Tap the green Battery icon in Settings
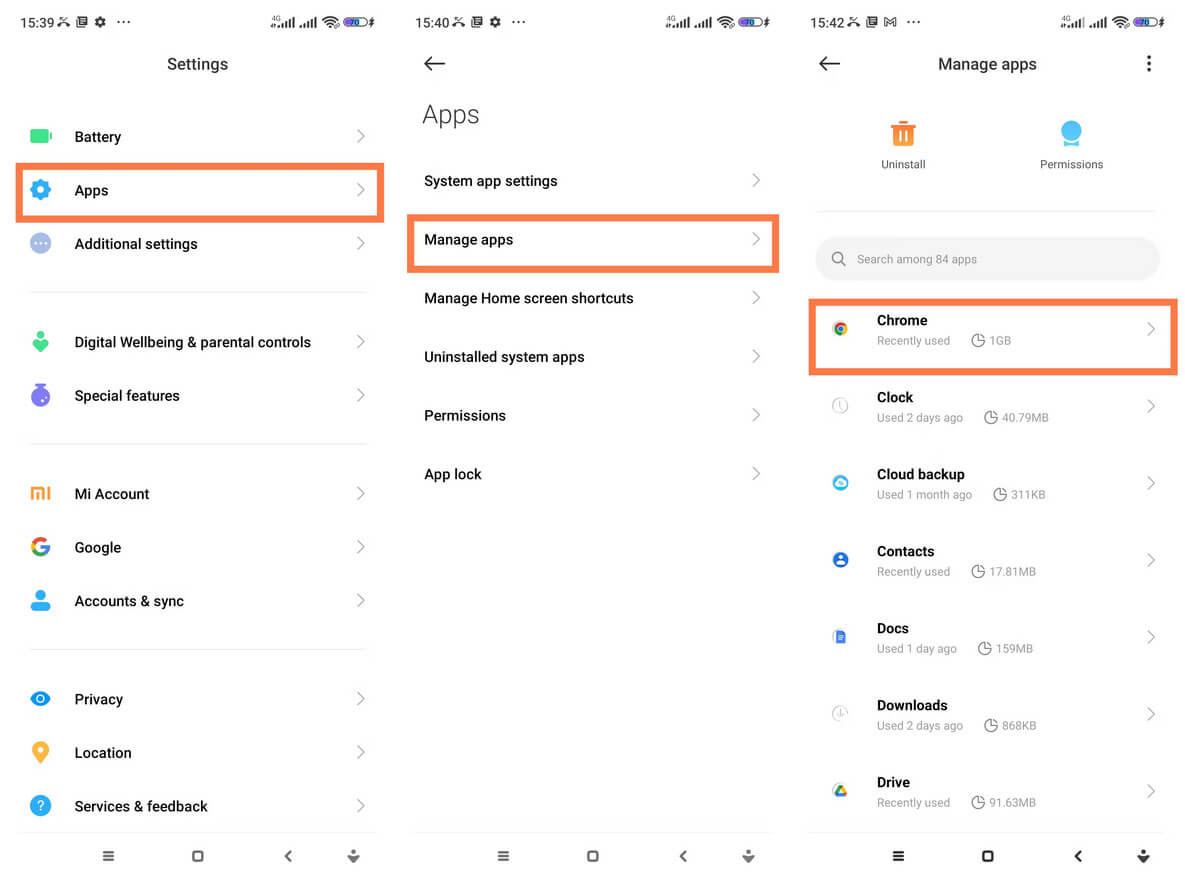This screenshot has height=880, width=1185. pos(41,136)
